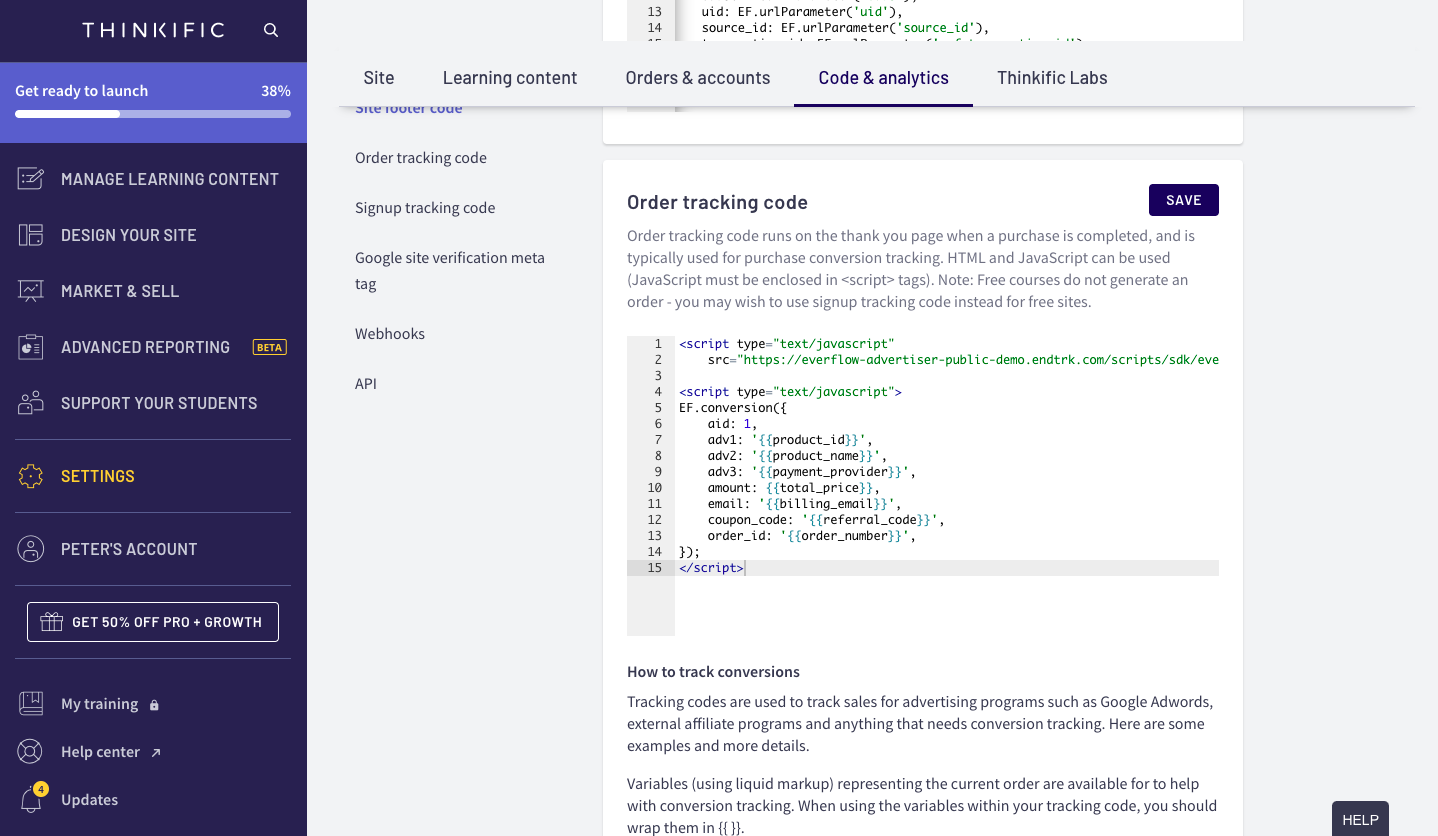The image size is (1438, 836).
Task: Click the email: {{billing_email}} code line
Action: (x=804, y=504)
